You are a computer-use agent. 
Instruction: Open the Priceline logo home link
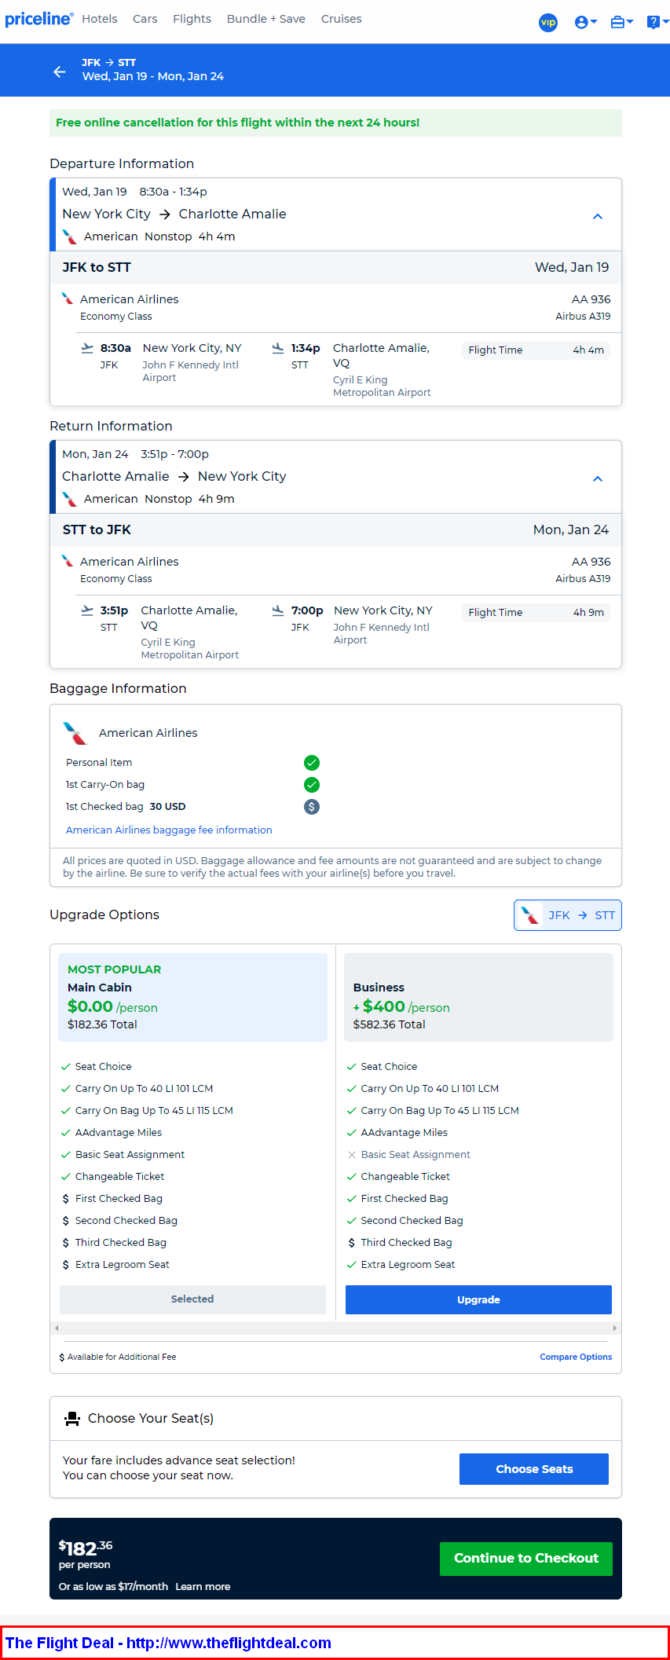[39, 19]
